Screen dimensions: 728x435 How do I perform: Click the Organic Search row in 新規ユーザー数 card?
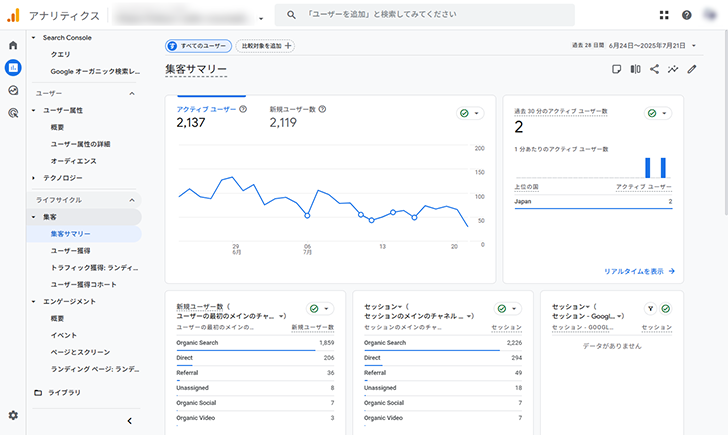click(x=255, y=343)
